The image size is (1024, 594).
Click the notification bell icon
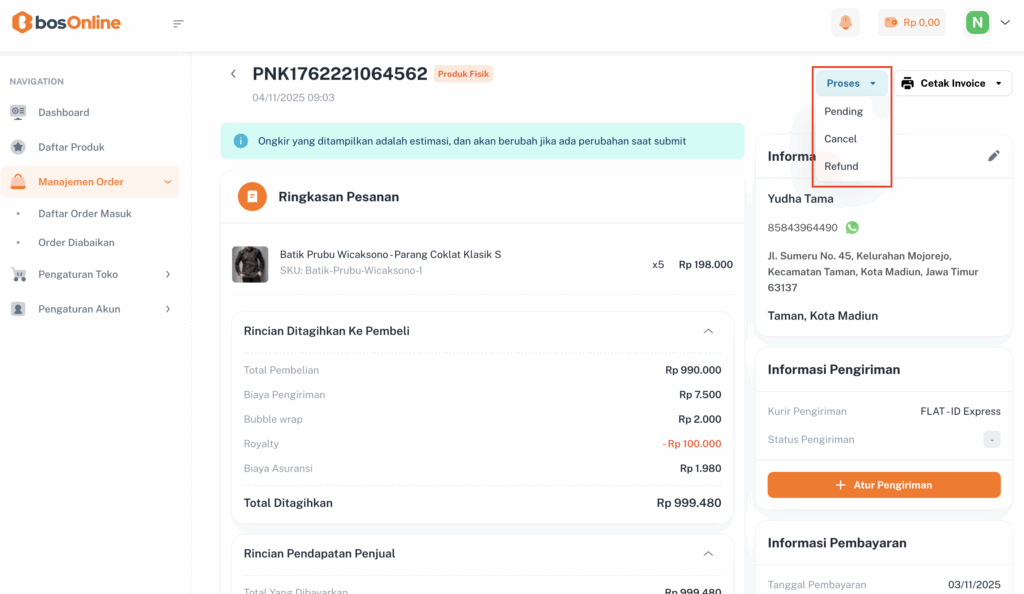(x=845, y=22)
